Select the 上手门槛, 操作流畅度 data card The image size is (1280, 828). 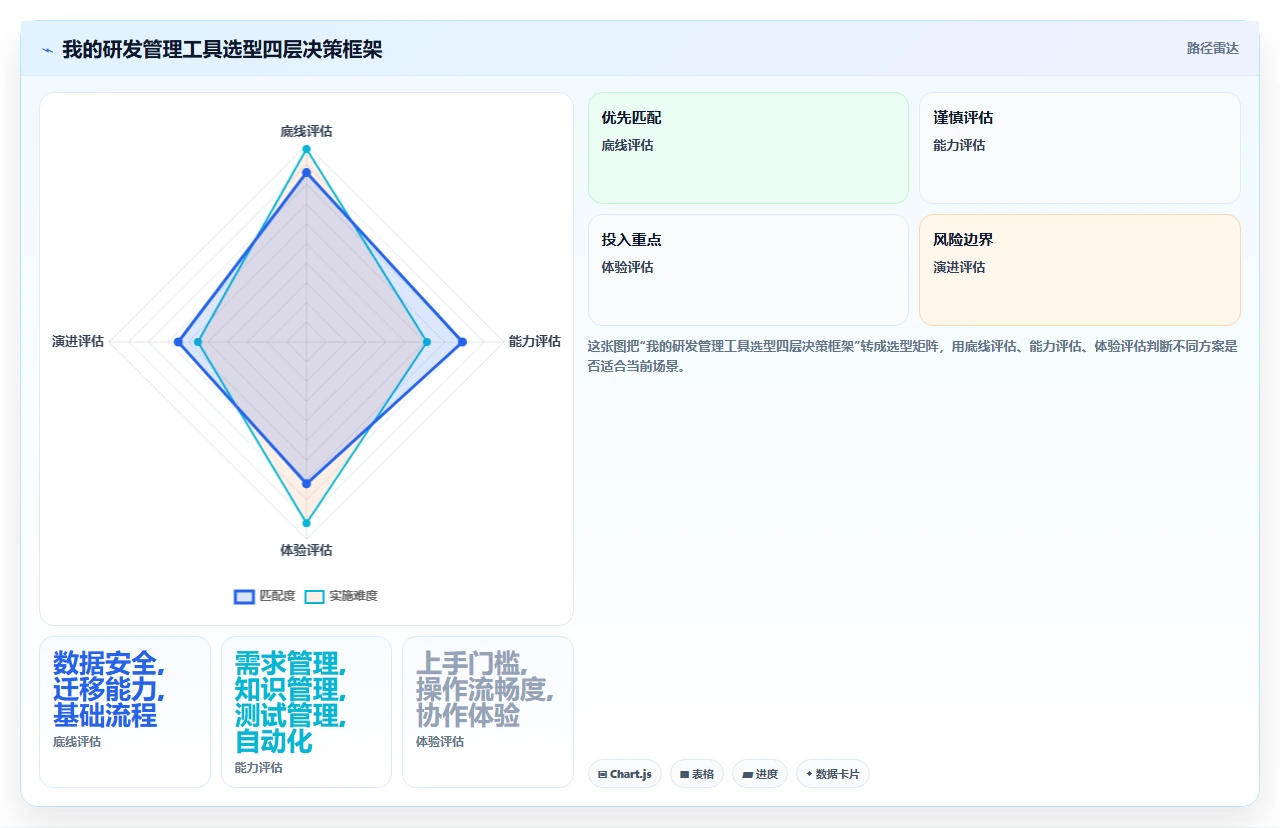tap(488, 712)
